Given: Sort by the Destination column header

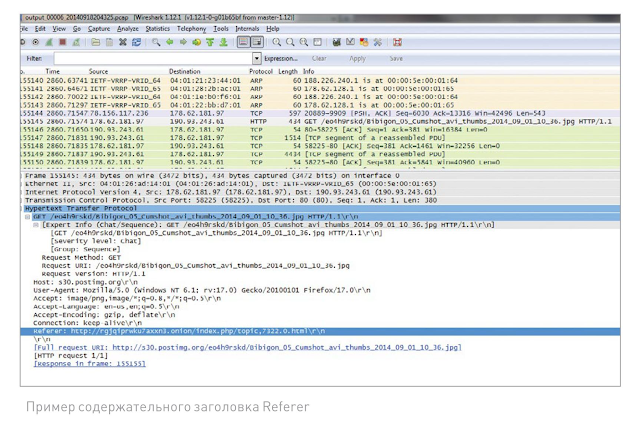Looking at the screenshot, I should point(185,71).
